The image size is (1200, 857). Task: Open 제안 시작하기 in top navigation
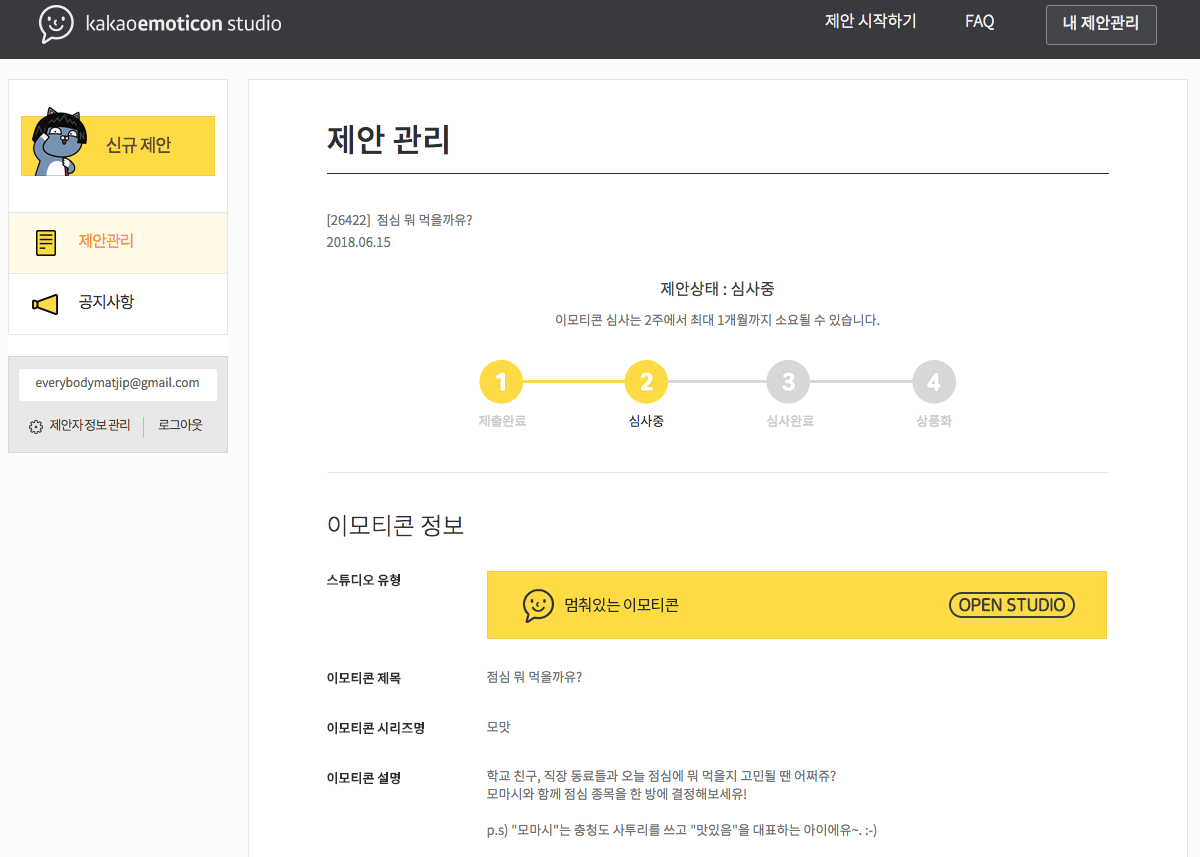point(870,22)
